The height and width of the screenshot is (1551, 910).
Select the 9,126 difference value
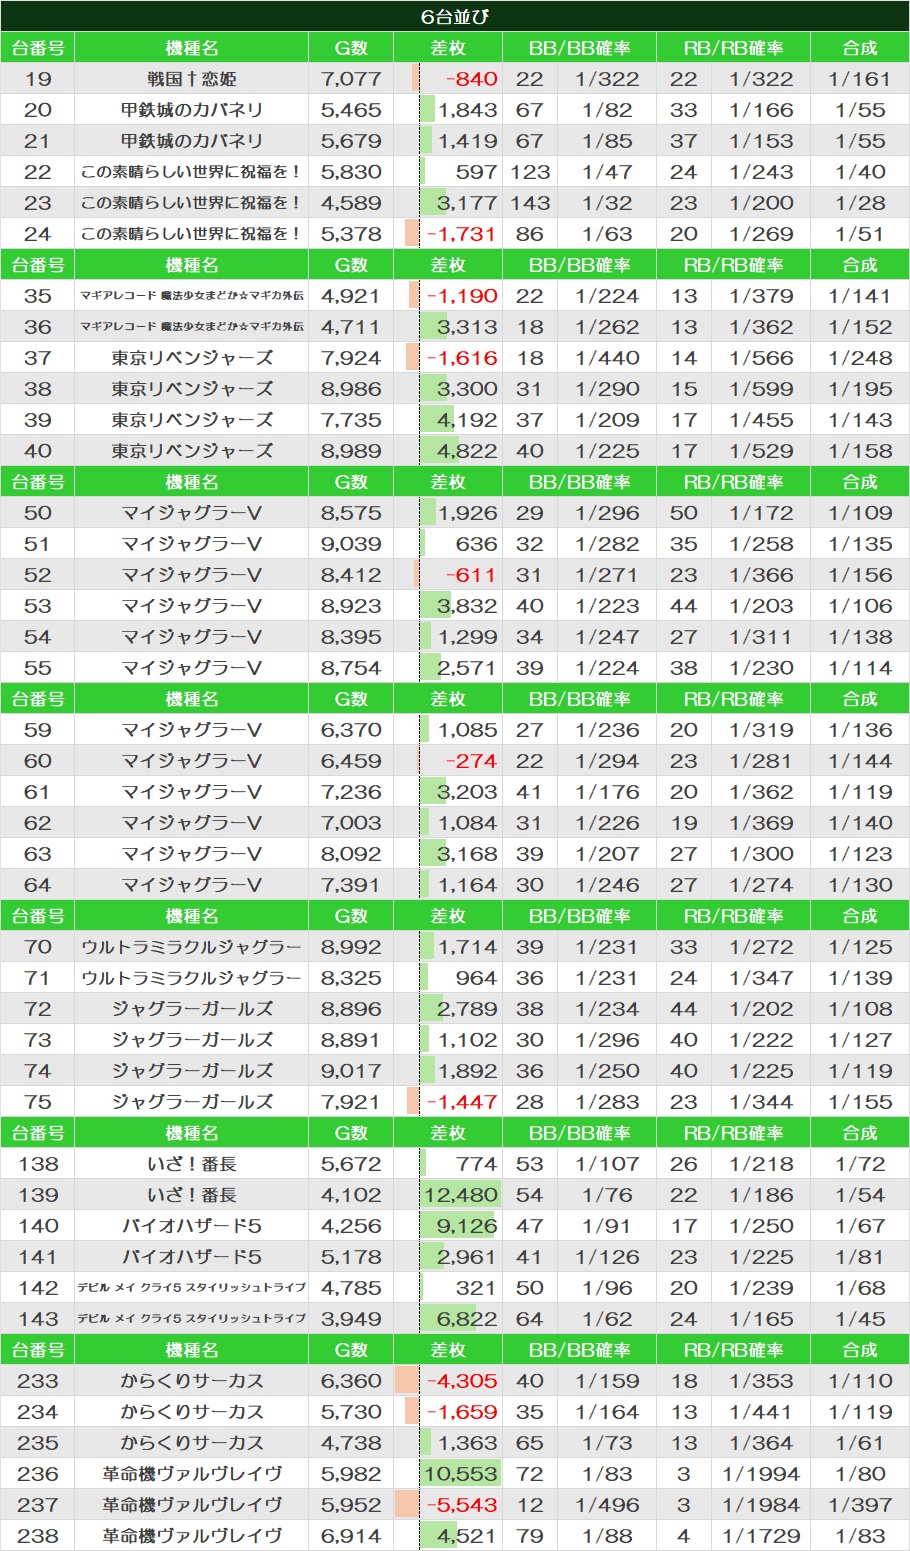coord(467,1226)
